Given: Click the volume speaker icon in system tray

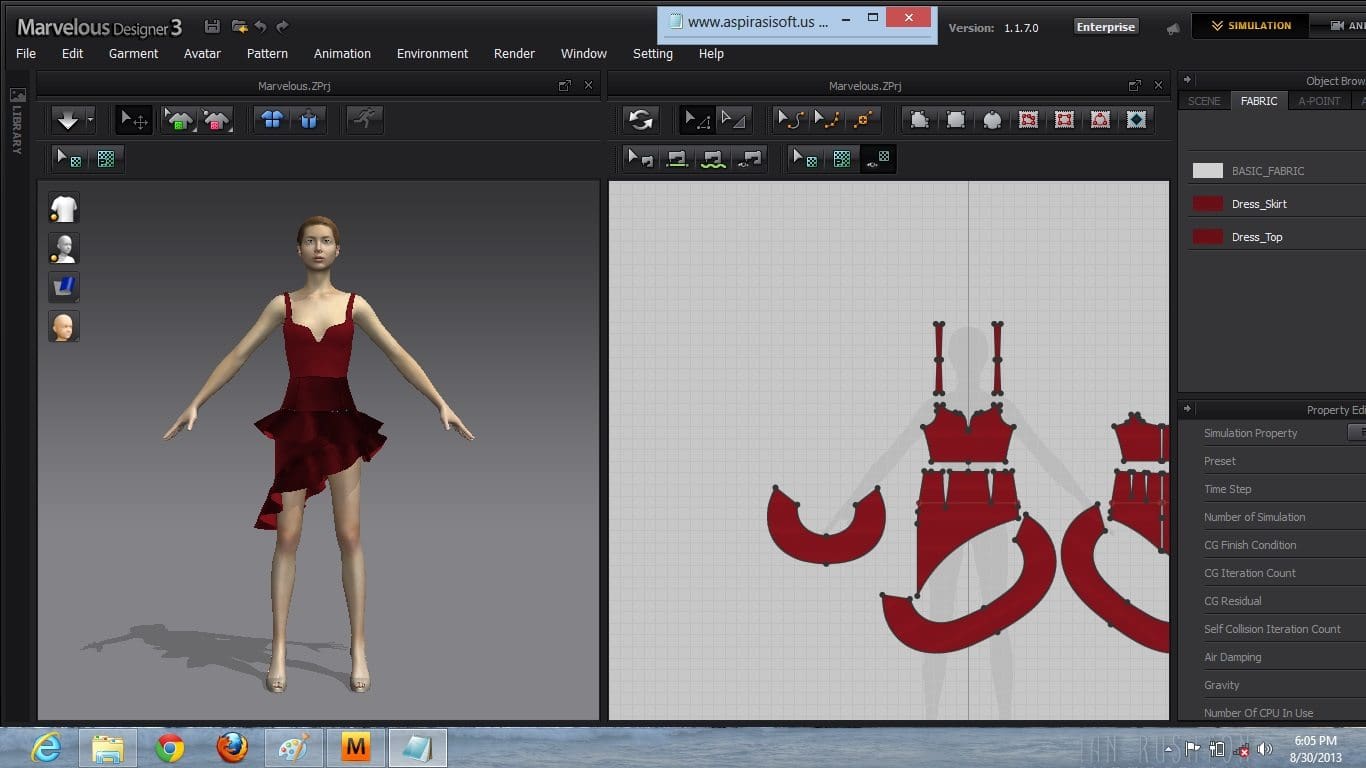Looking at the screenshot, I should click(x=1265, y=748).
